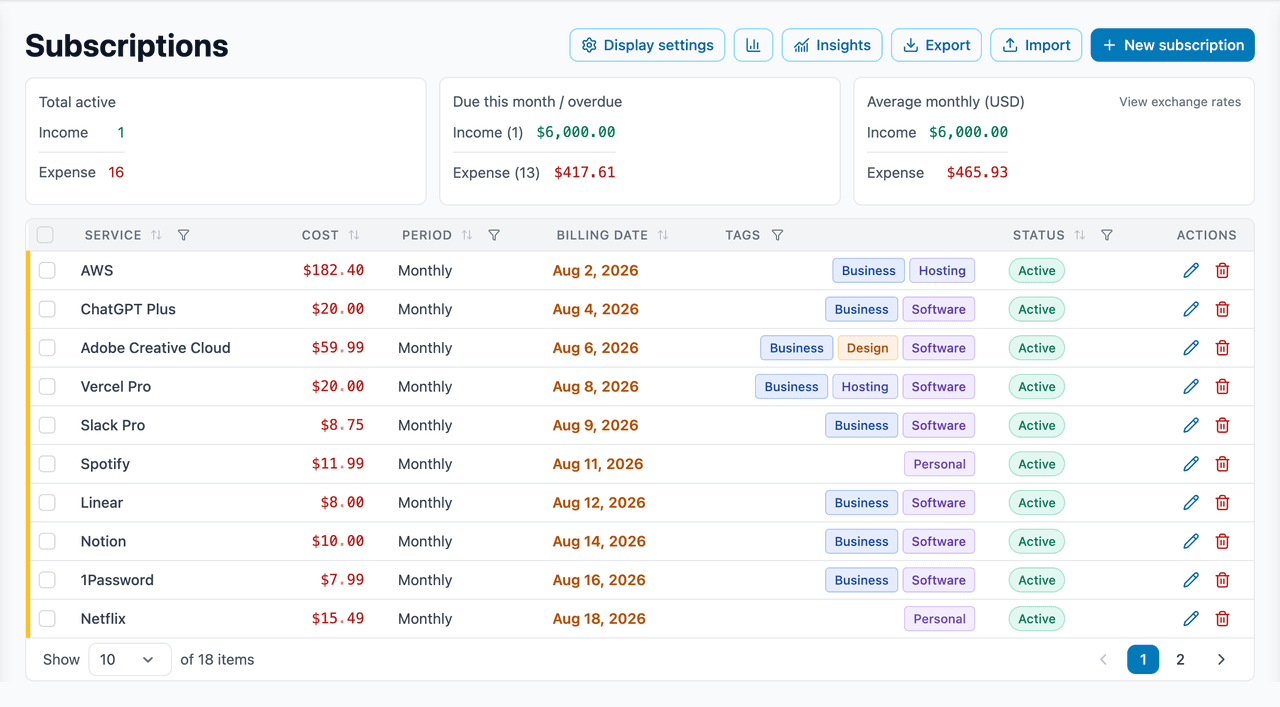Open the View exchange rates link
This screenshot has height=707, width=1280.
click(x=1180, y=102)
